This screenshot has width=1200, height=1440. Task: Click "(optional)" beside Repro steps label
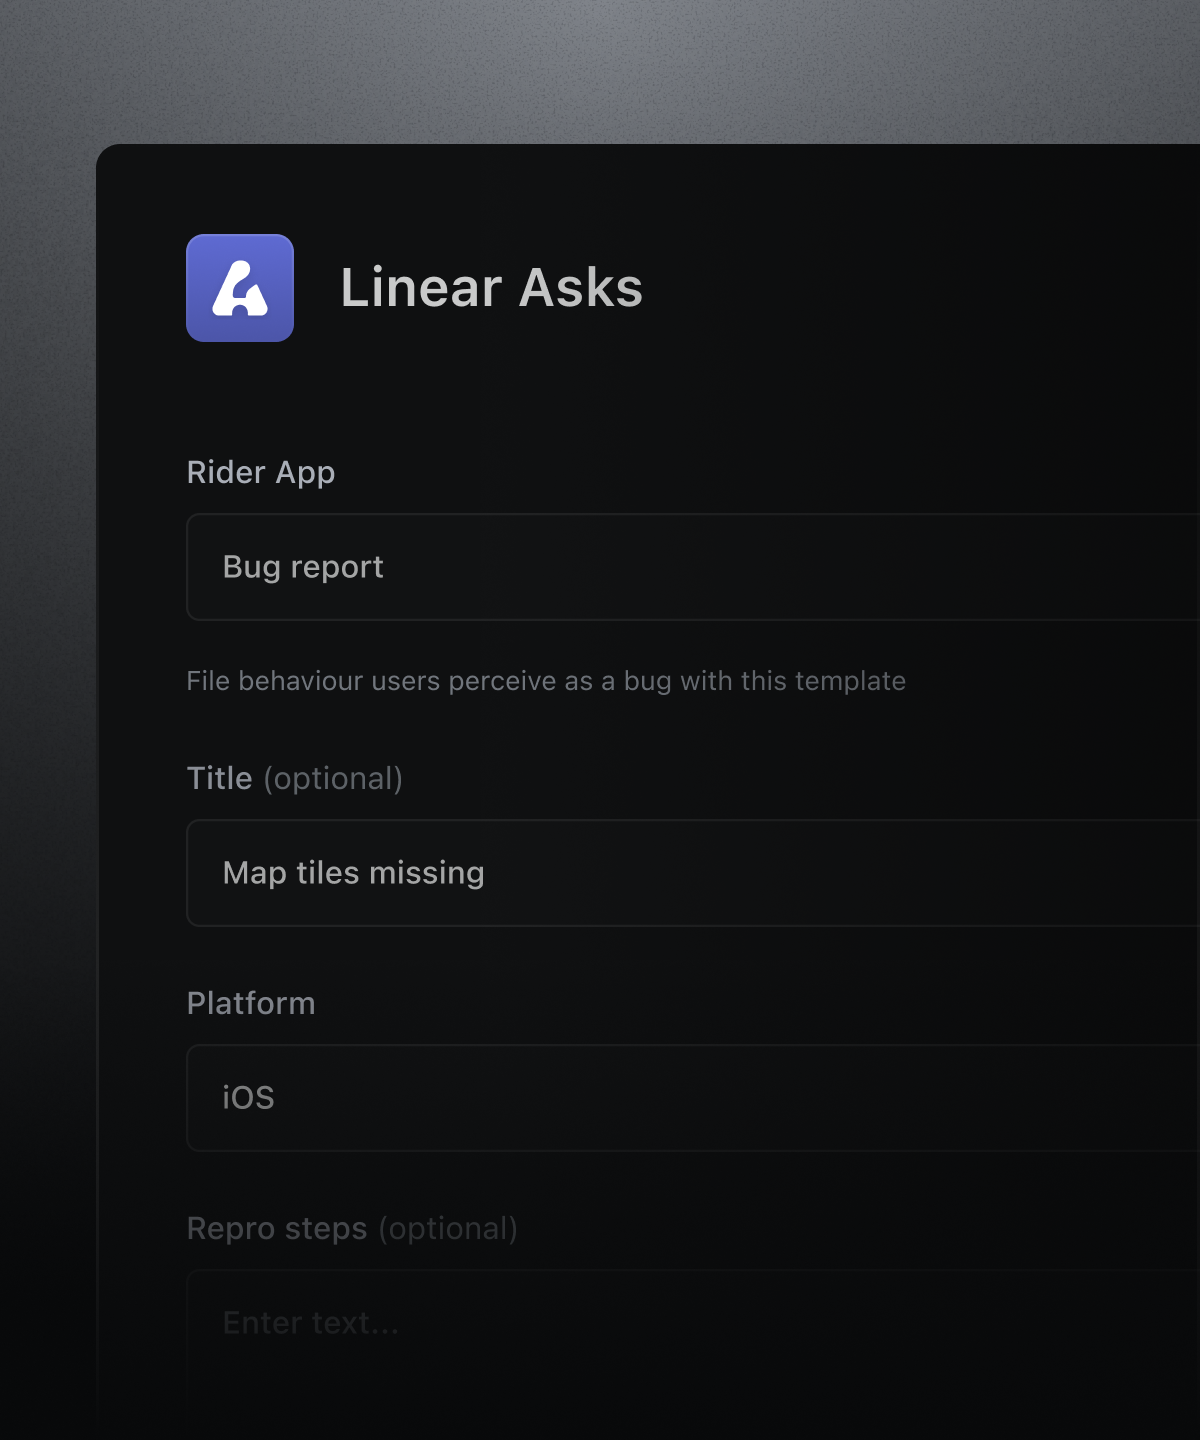point(448,1228)
